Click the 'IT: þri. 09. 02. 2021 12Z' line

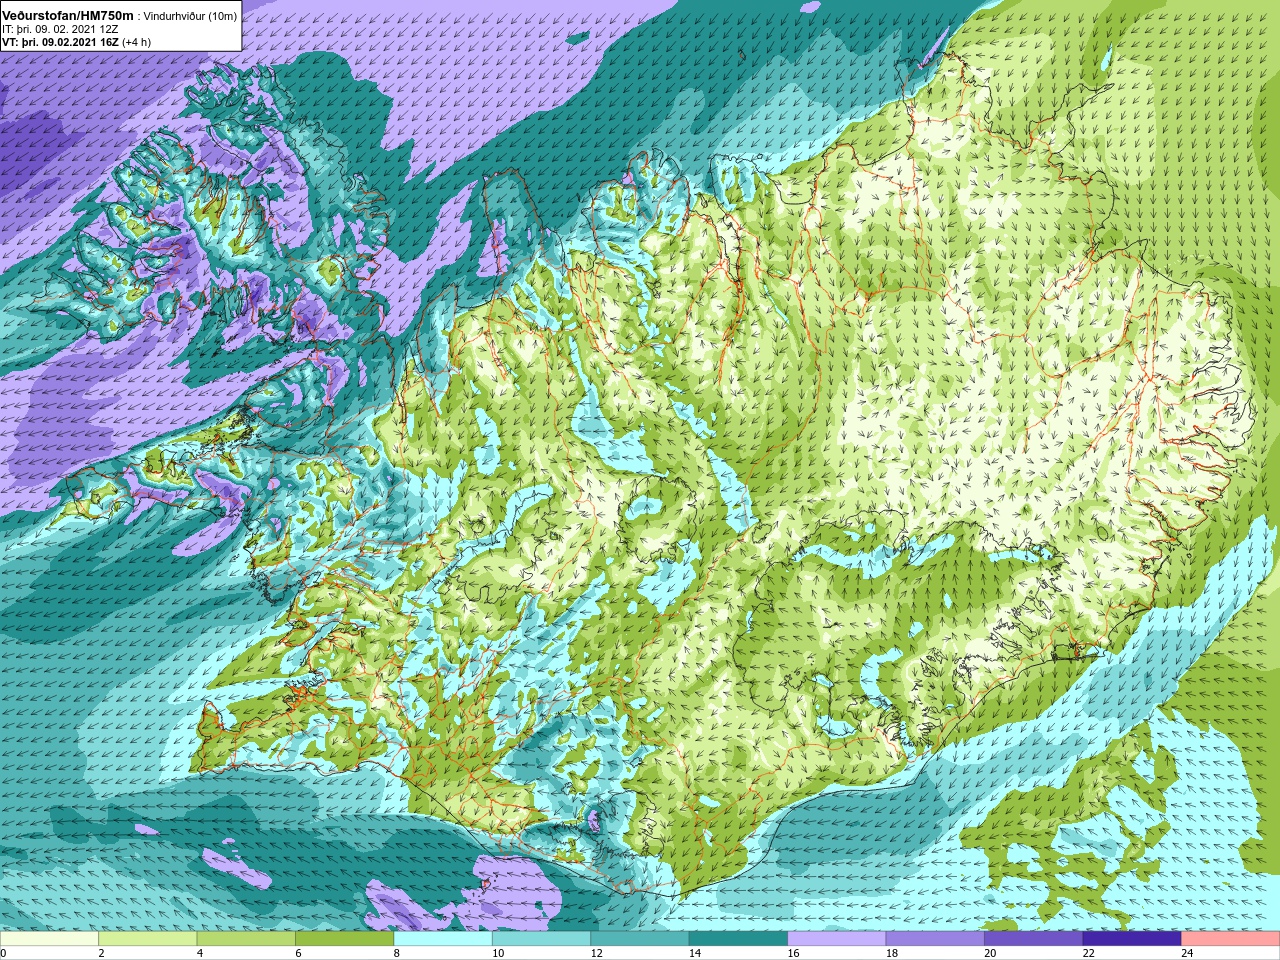click(61, 29)
